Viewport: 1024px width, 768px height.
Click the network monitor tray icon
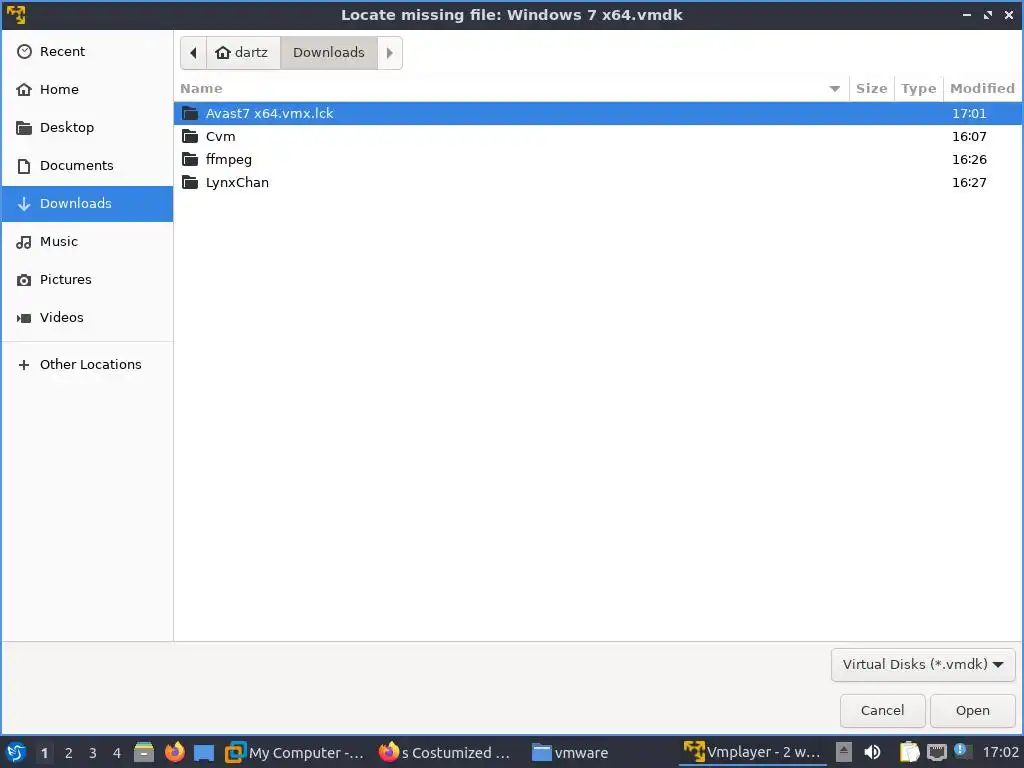click(936, 752)
